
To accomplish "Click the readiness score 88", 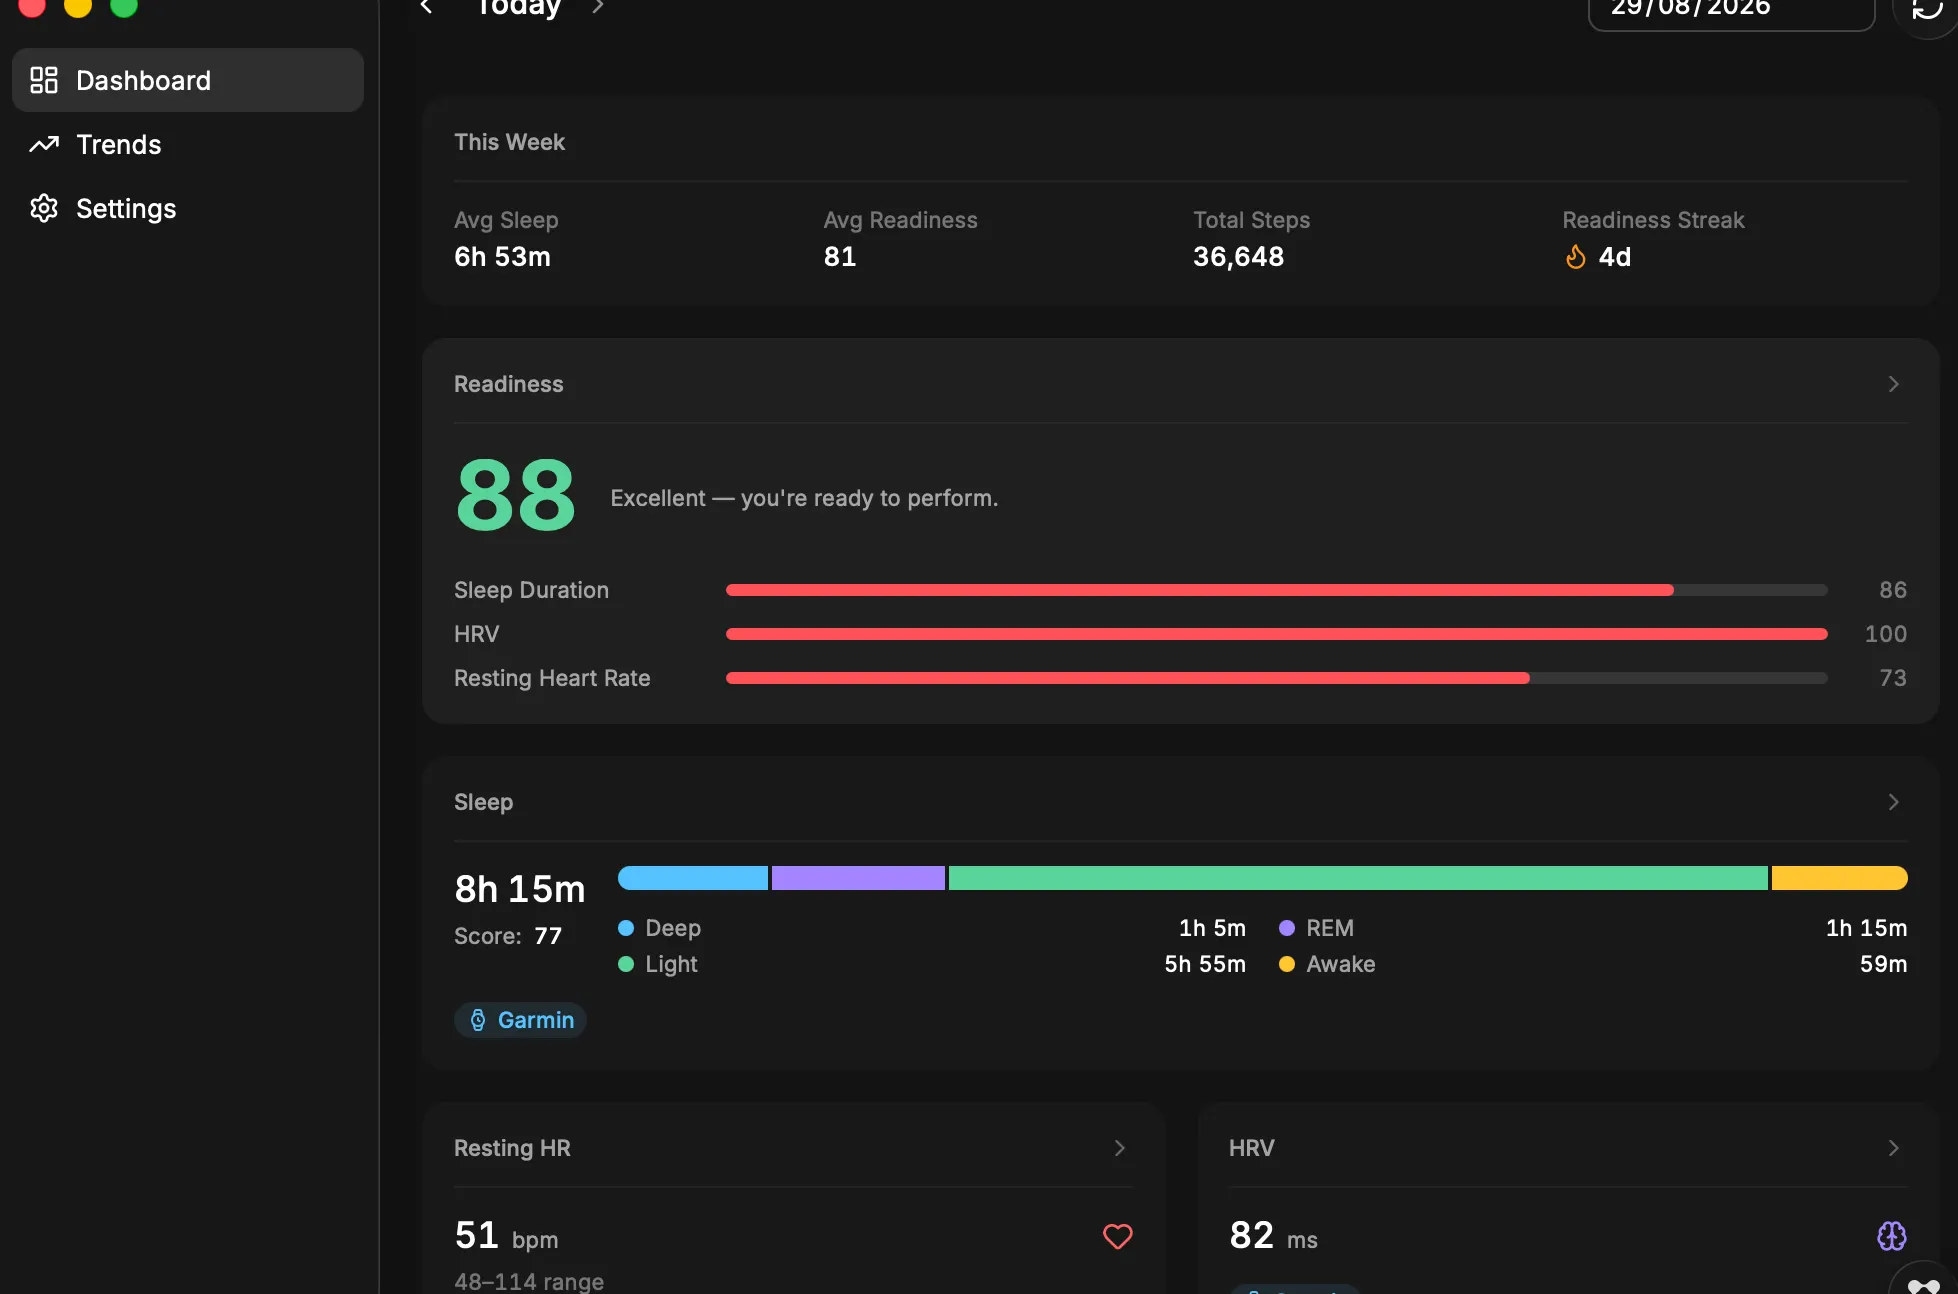I will click(x=516, y=495).
